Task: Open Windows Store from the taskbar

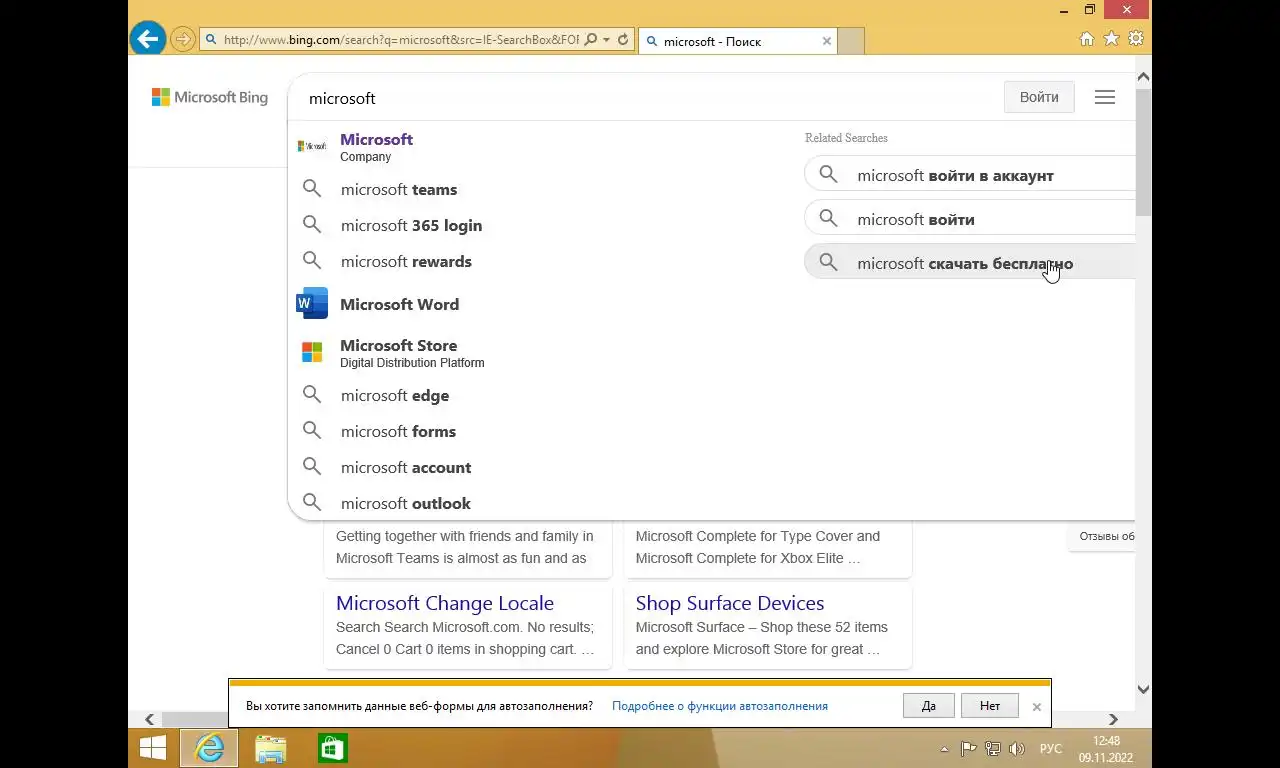Action: tap(332, 748)
